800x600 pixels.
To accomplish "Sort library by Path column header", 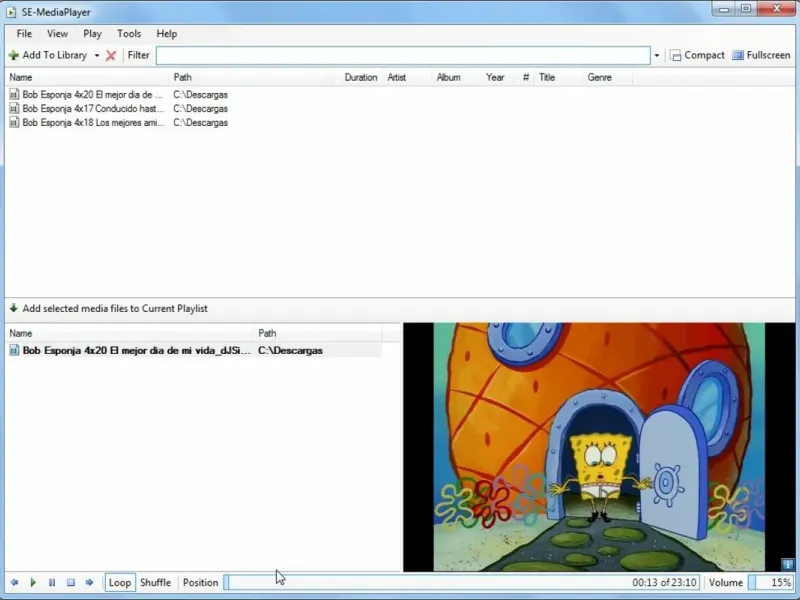I will [254, 78].
